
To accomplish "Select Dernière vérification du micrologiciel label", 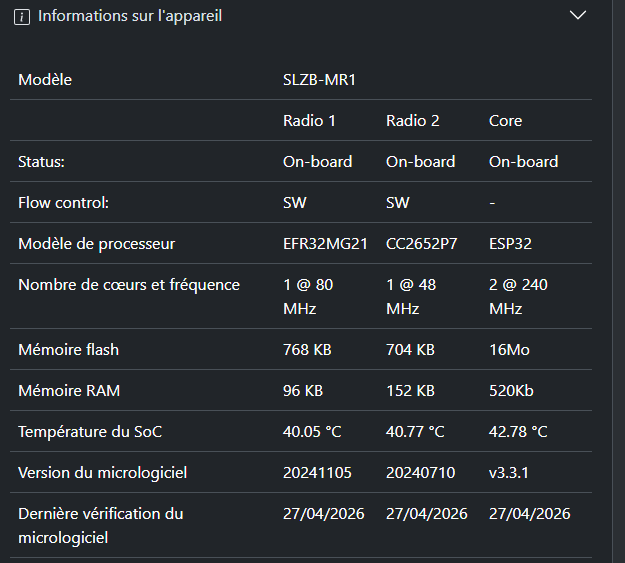I will click(x=101, y=526).
